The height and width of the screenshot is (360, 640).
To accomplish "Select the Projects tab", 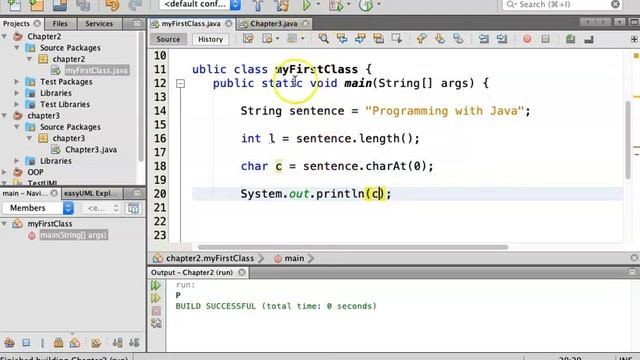I will [x=16, y=24].
